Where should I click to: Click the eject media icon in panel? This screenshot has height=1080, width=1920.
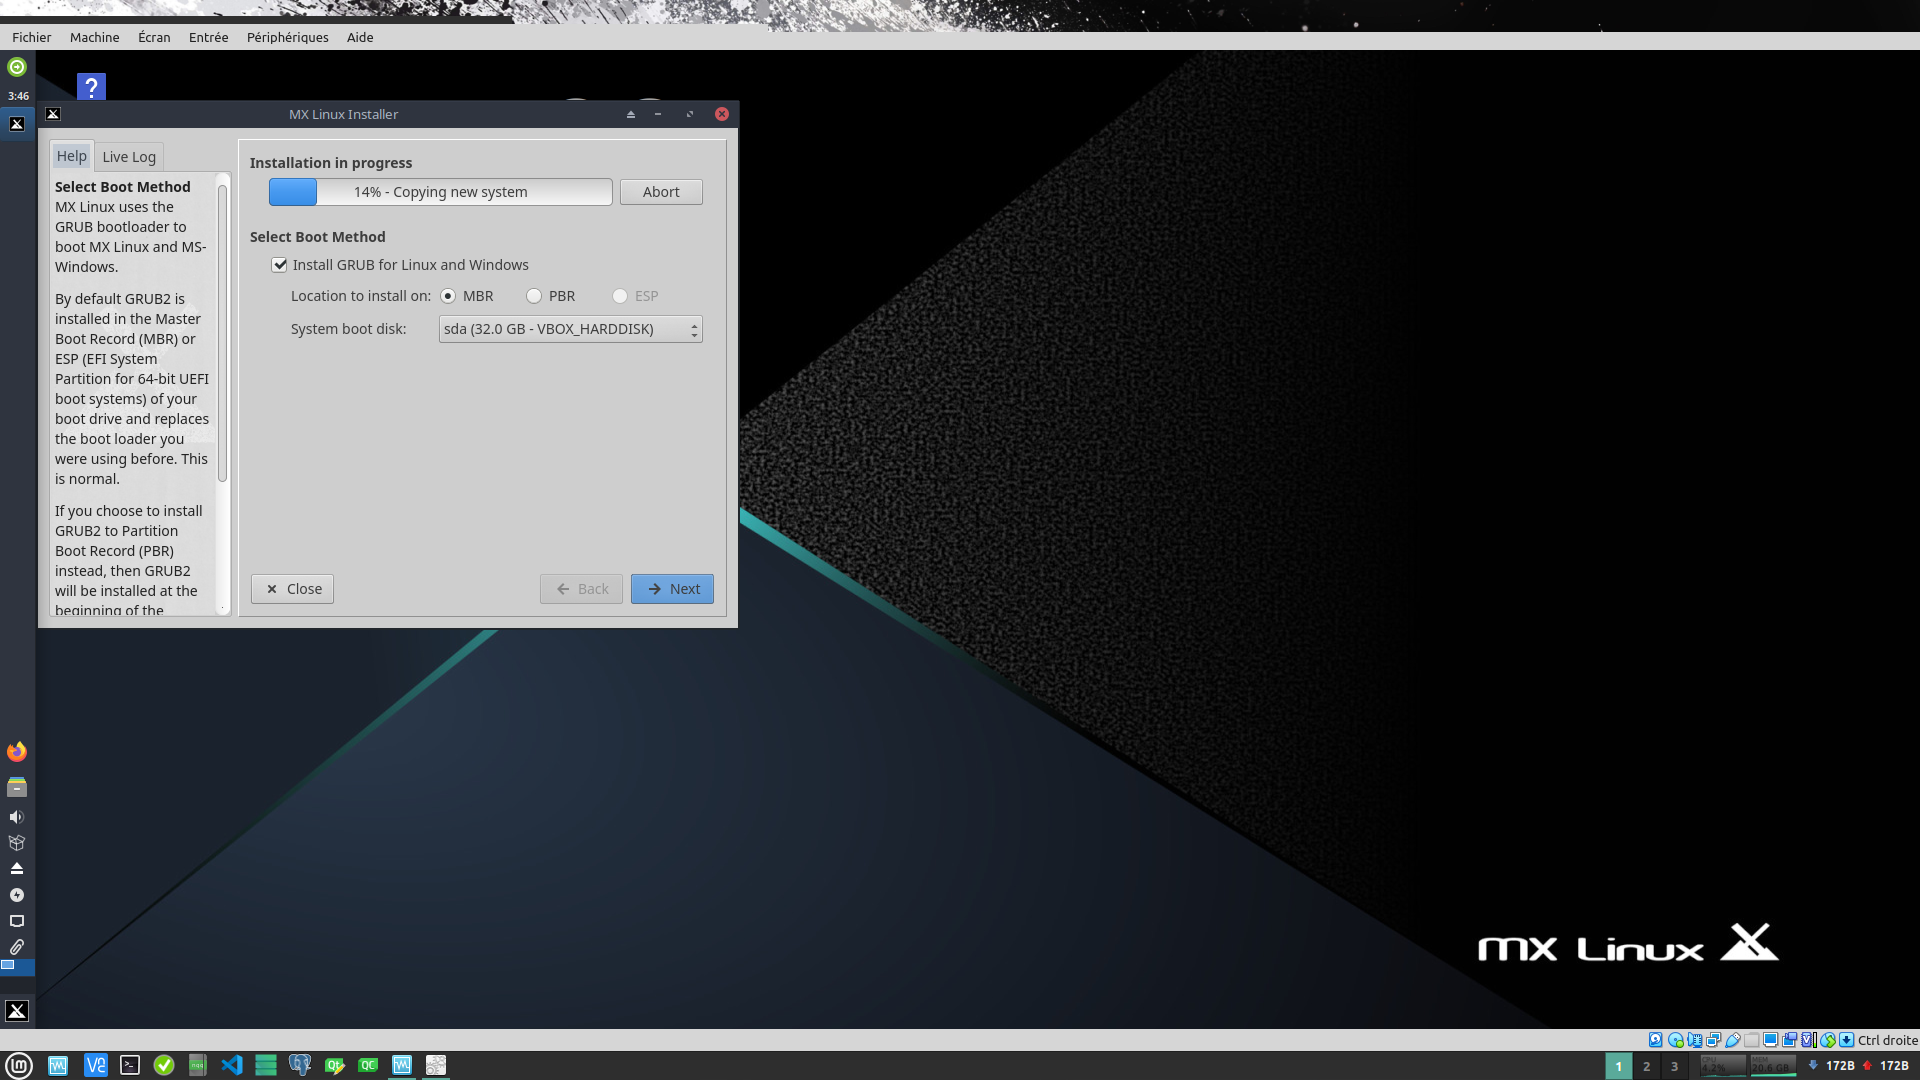pyautogui.click(x=17, y=869)
